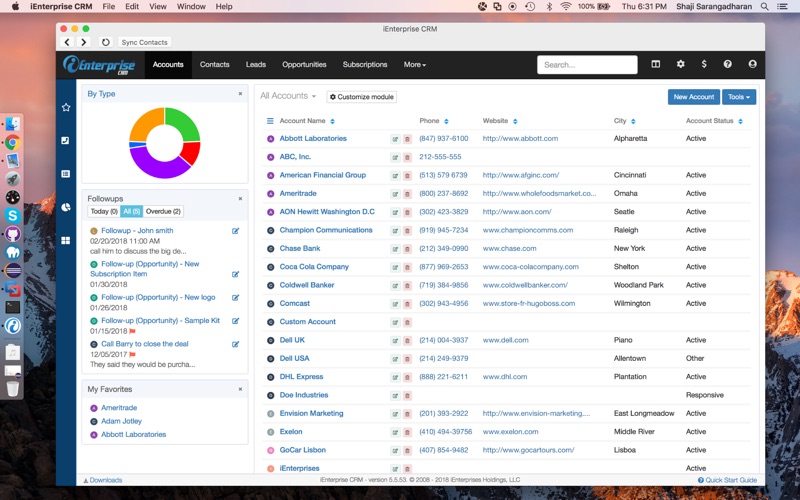Show Today (0) followups
This screenshot has height=500, width=800.
point(104,211)
